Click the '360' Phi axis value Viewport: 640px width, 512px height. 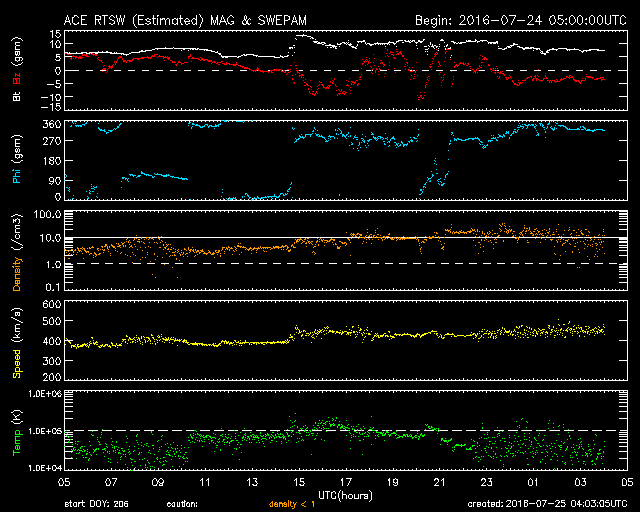point(52,125)
